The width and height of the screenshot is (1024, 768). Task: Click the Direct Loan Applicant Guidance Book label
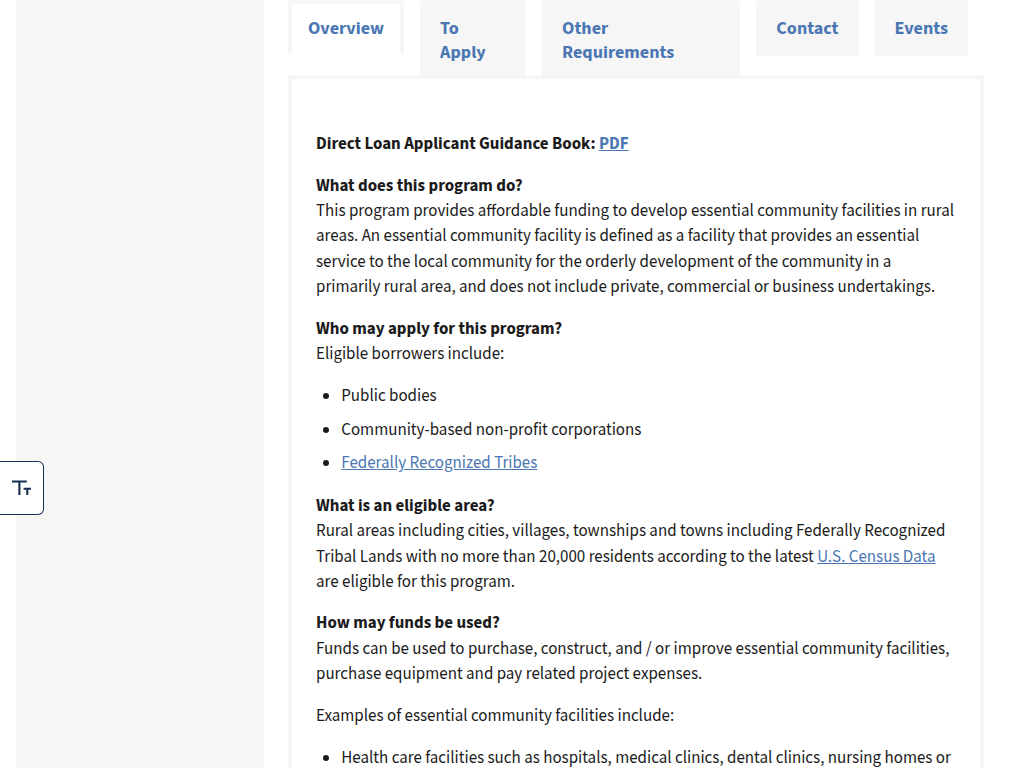point(456,144)
